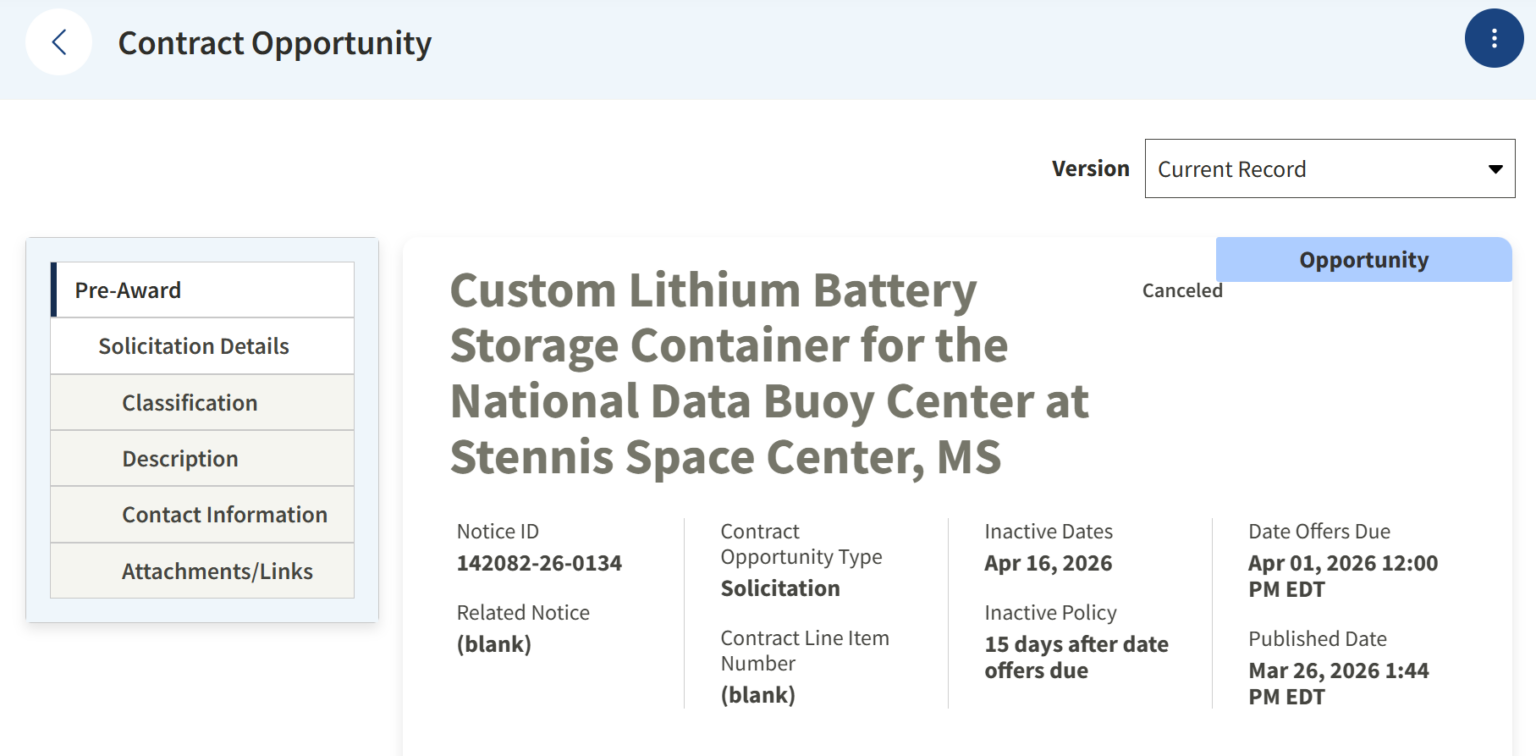
Task: Click the Inactive Policy text
Action: click(x=1050, y=612)
